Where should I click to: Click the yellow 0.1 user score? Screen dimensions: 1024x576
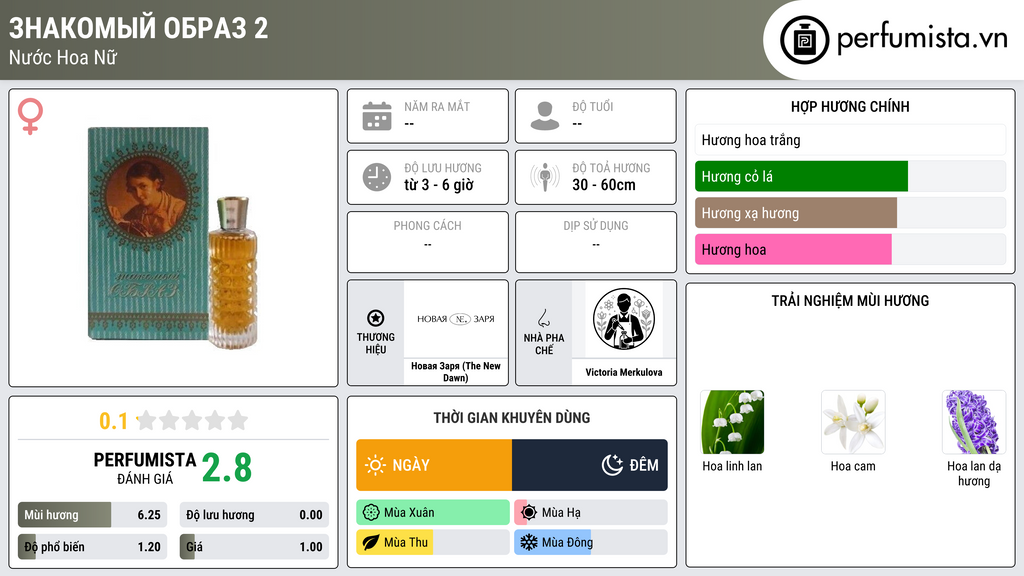[x=114, y=421]
